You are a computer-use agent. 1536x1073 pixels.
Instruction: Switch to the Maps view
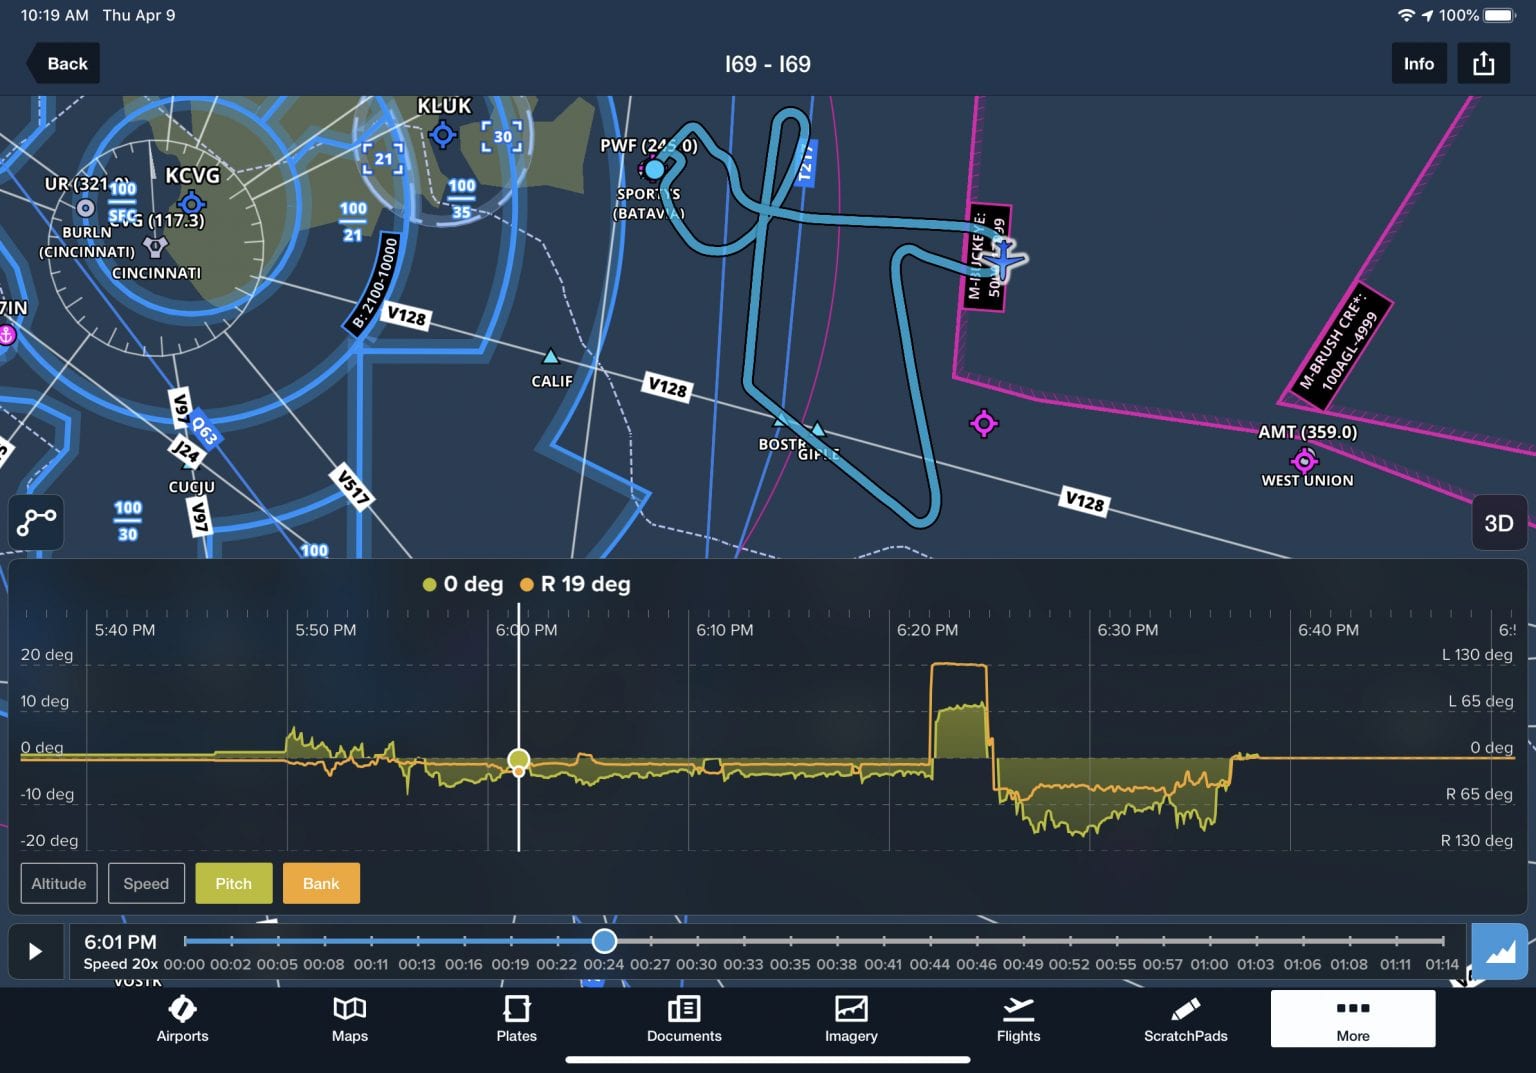pos(349,1019)
